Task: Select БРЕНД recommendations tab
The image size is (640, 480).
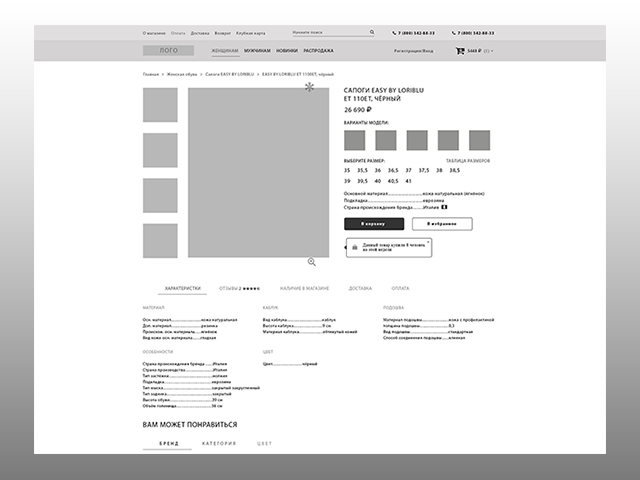Action: [169, 444]
